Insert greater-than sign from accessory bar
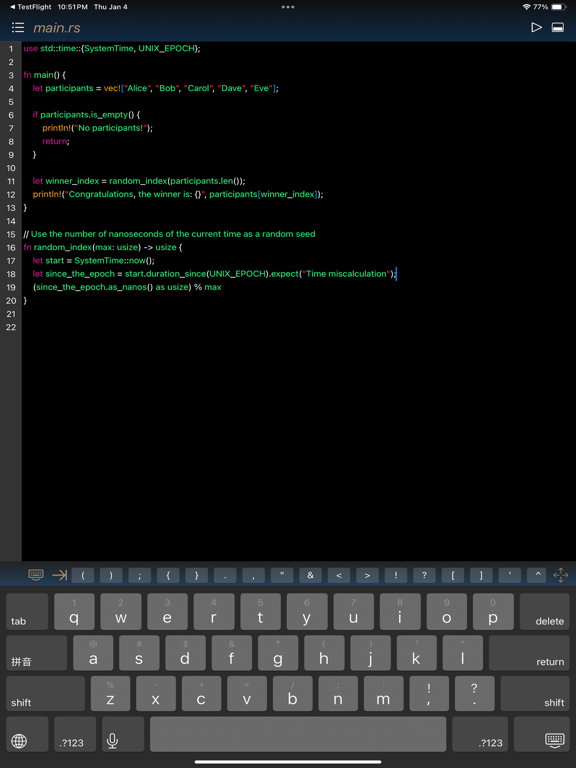Screen dimensions: 576x768 point(367,576)
